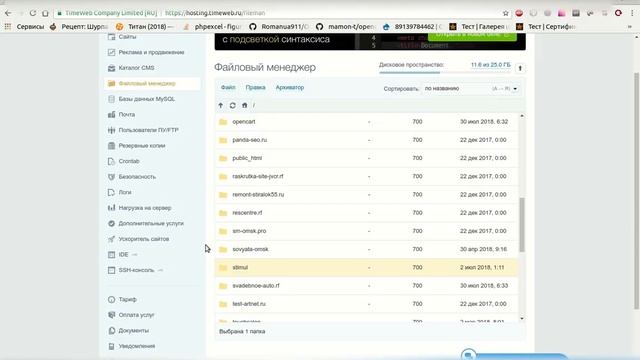Viewport: 640px width, 360px height.
Task: Select the remont-stiralok55.ru folder
Action: (x=366, y=195)
